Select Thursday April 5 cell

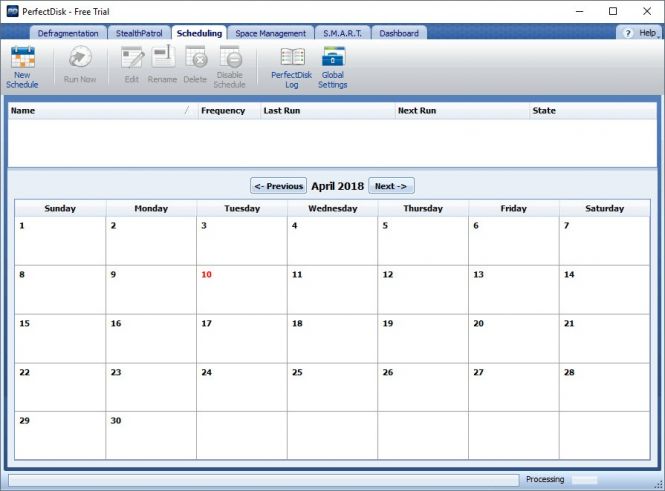pyautogui.click(x=423, y=241)
